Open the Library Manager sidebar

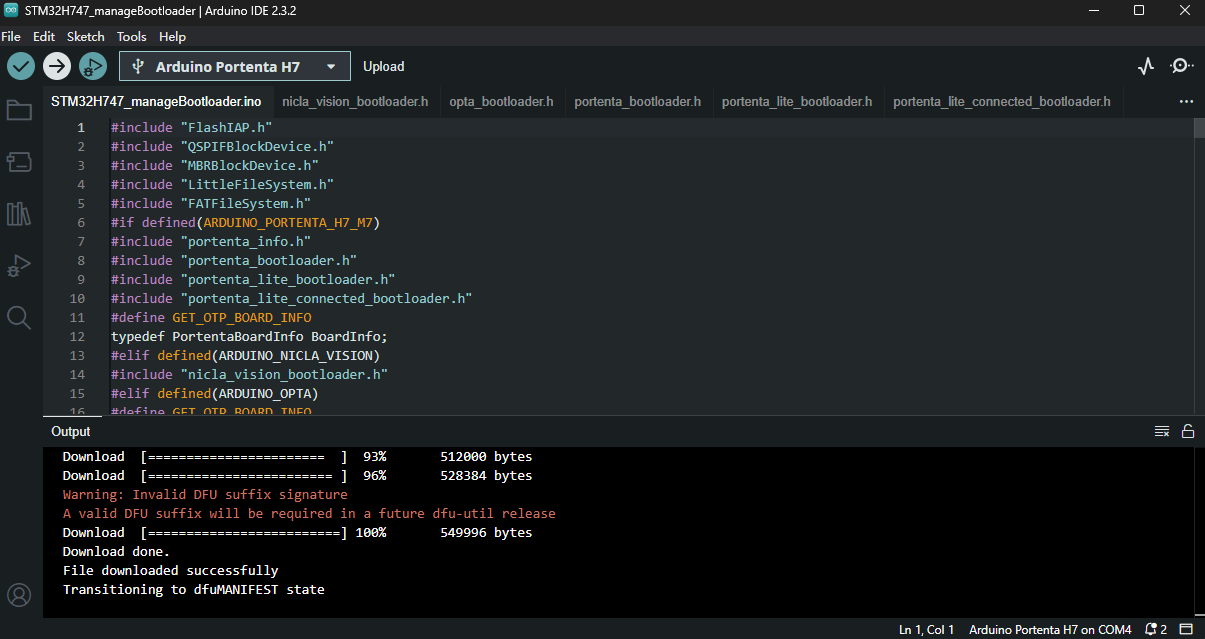[19, 214]
